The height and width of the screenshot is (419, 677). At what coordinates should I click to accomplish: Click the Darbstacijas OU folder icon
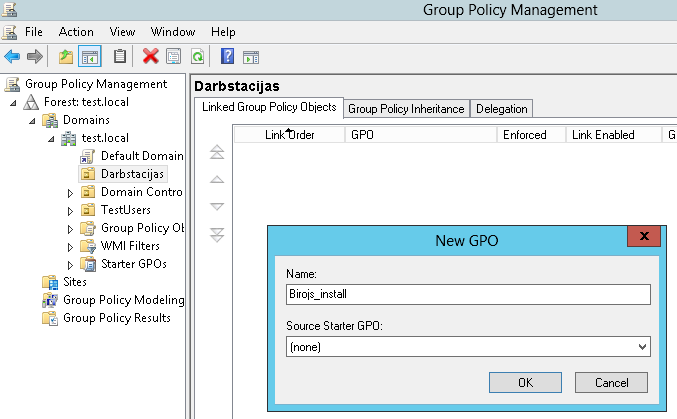[88, 174]
